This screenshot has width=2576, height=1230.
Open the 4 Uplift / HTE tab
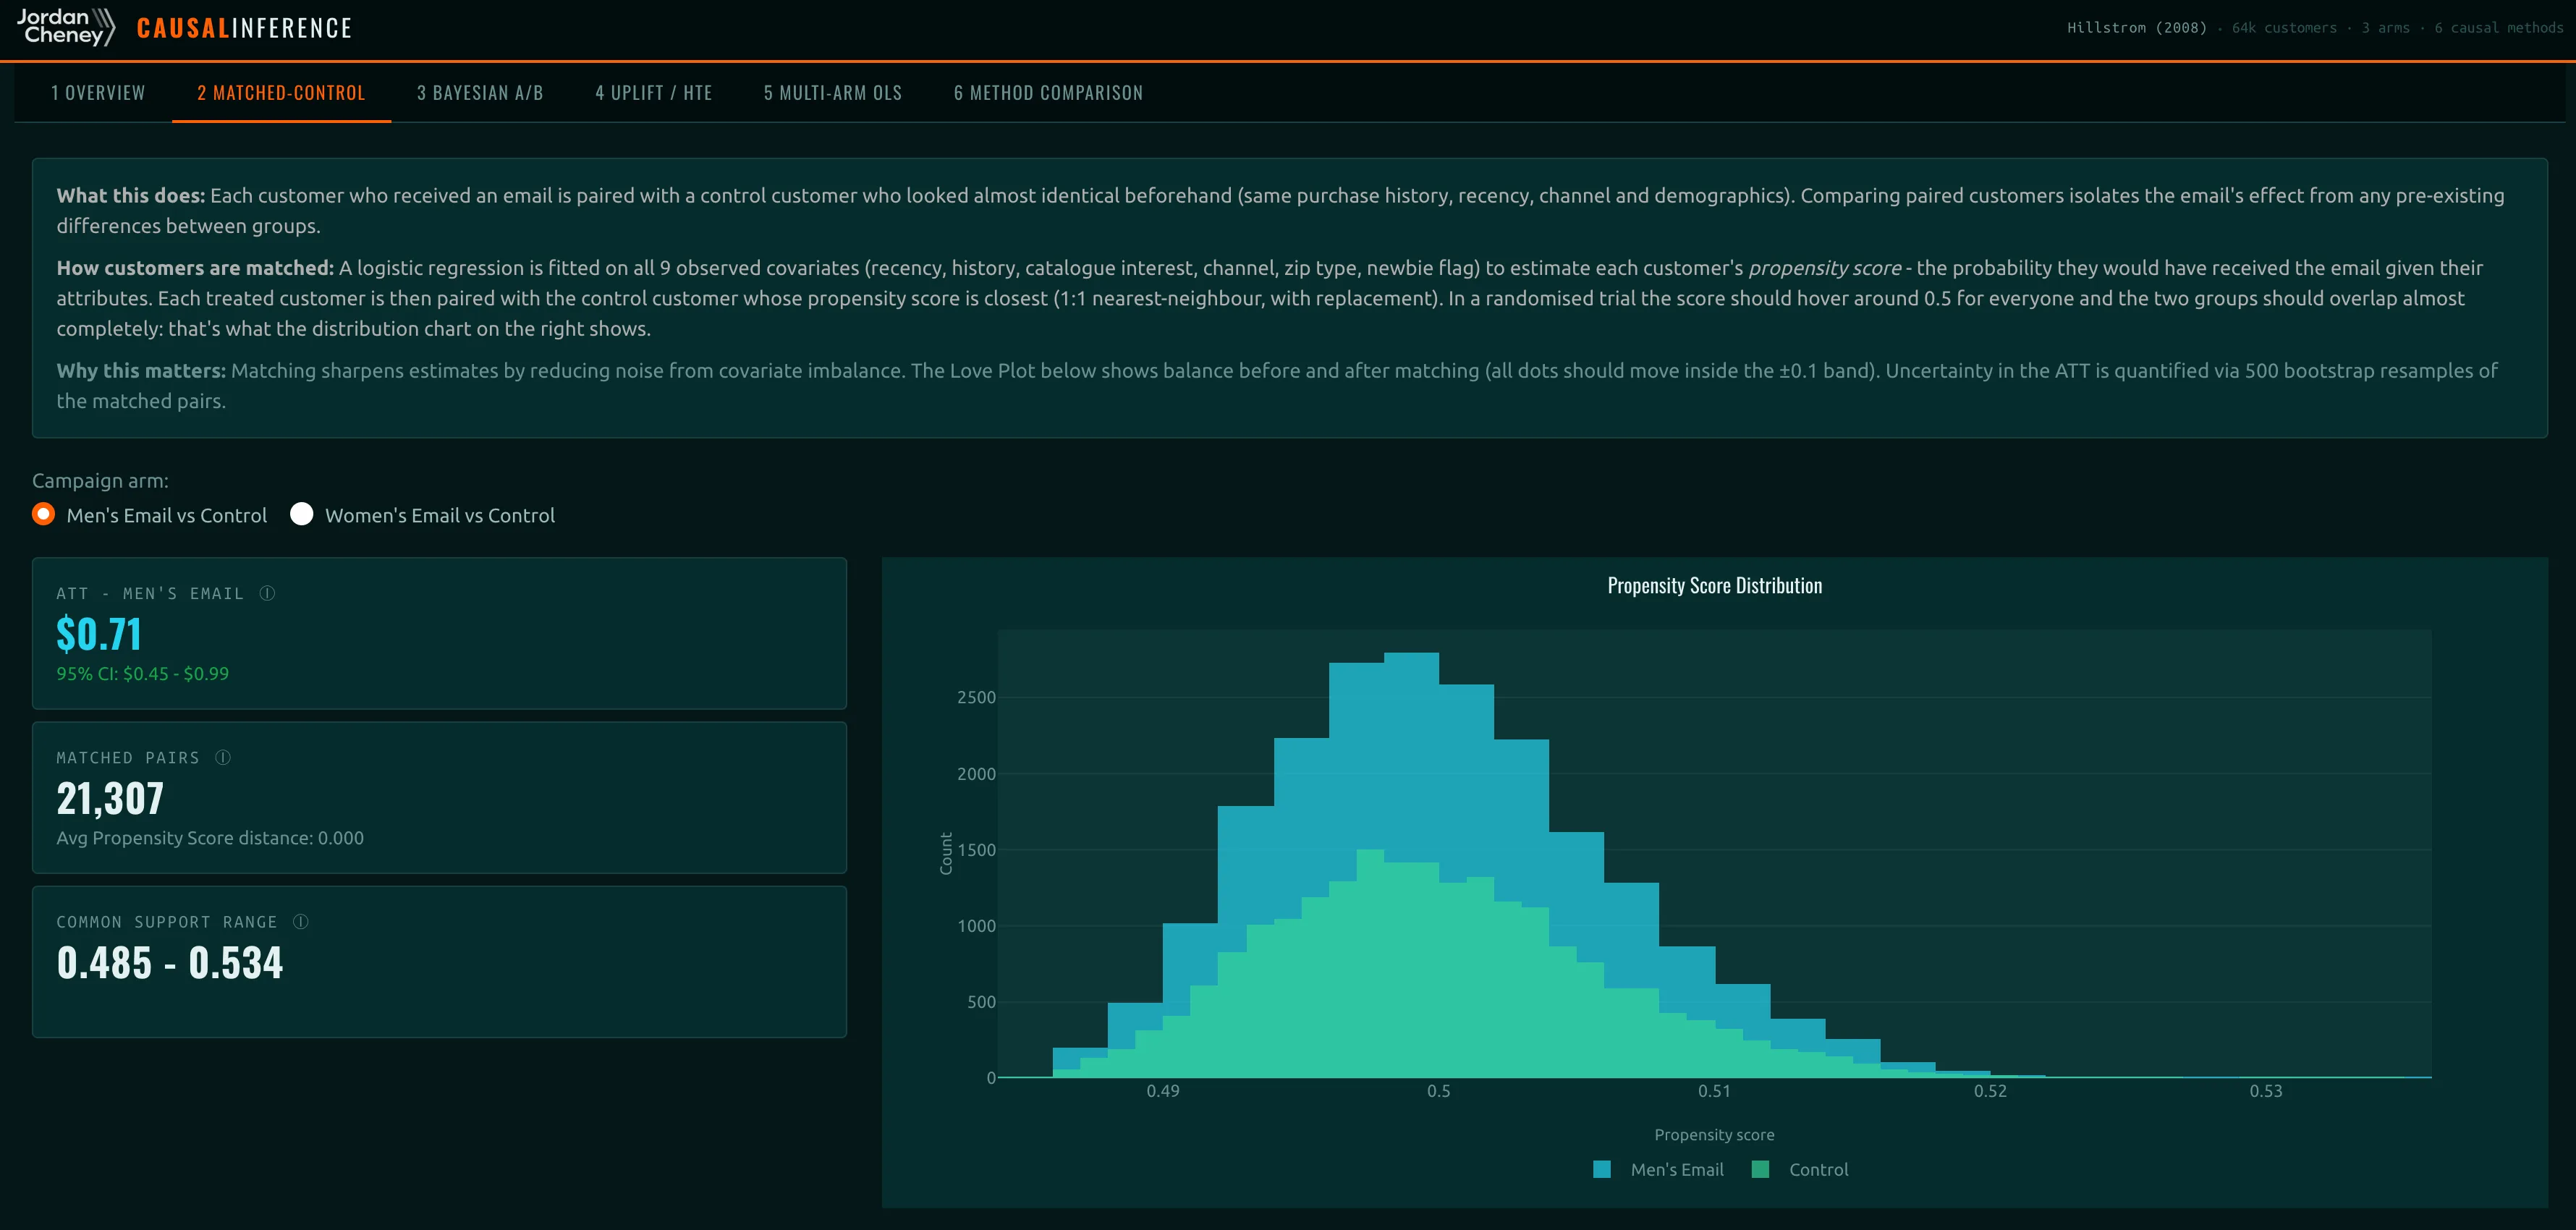(654, 93)
